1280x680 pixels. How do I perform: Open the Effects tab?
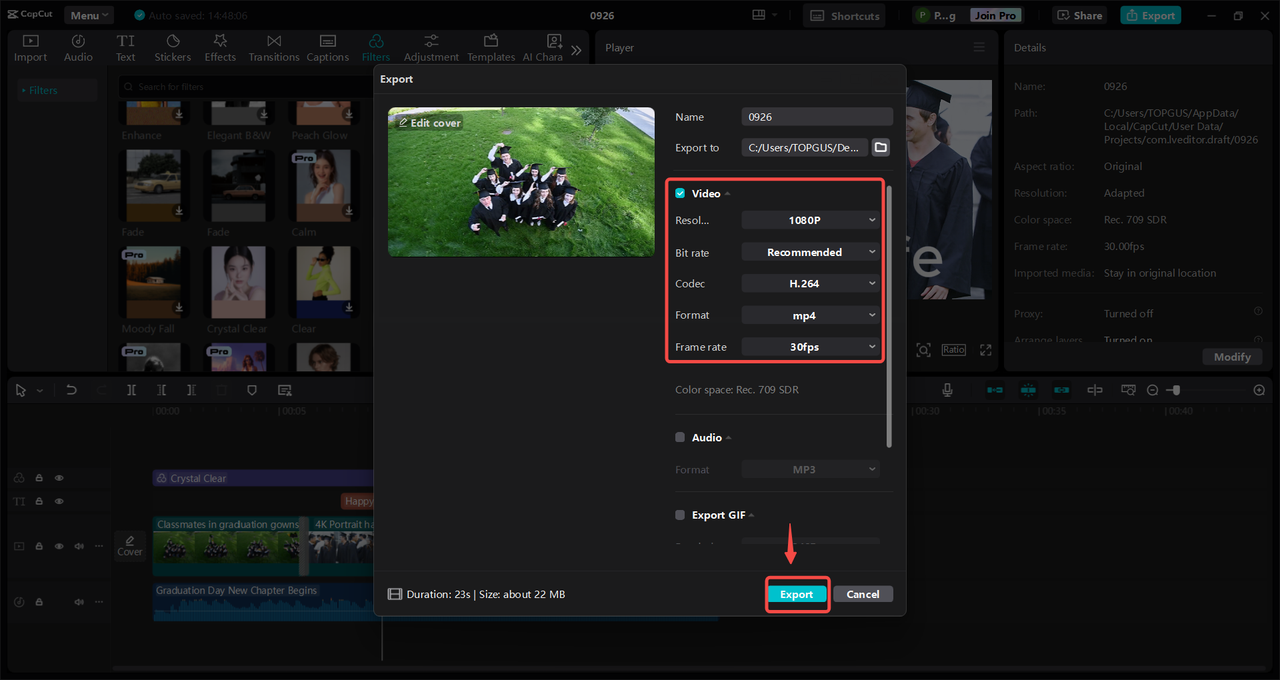[x=220, y=48]
